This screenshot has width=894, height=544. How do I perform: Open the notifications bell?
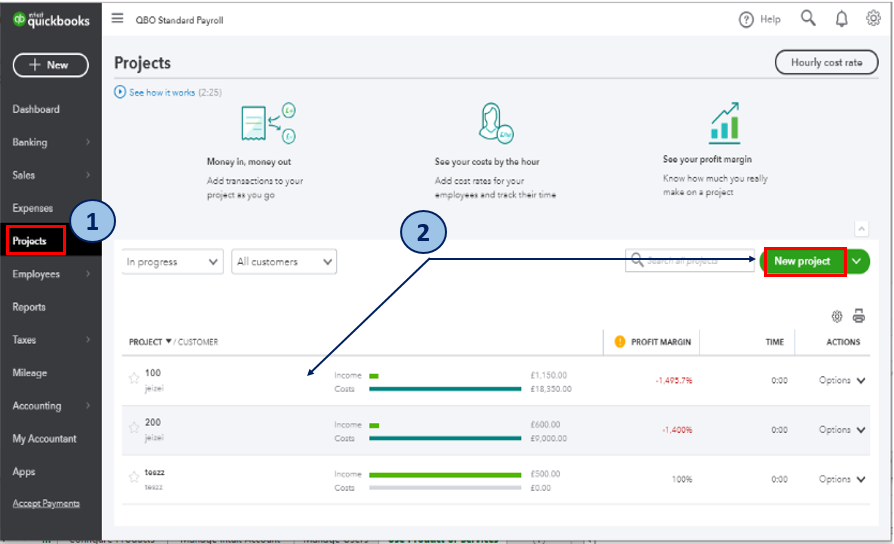[841, 19]
